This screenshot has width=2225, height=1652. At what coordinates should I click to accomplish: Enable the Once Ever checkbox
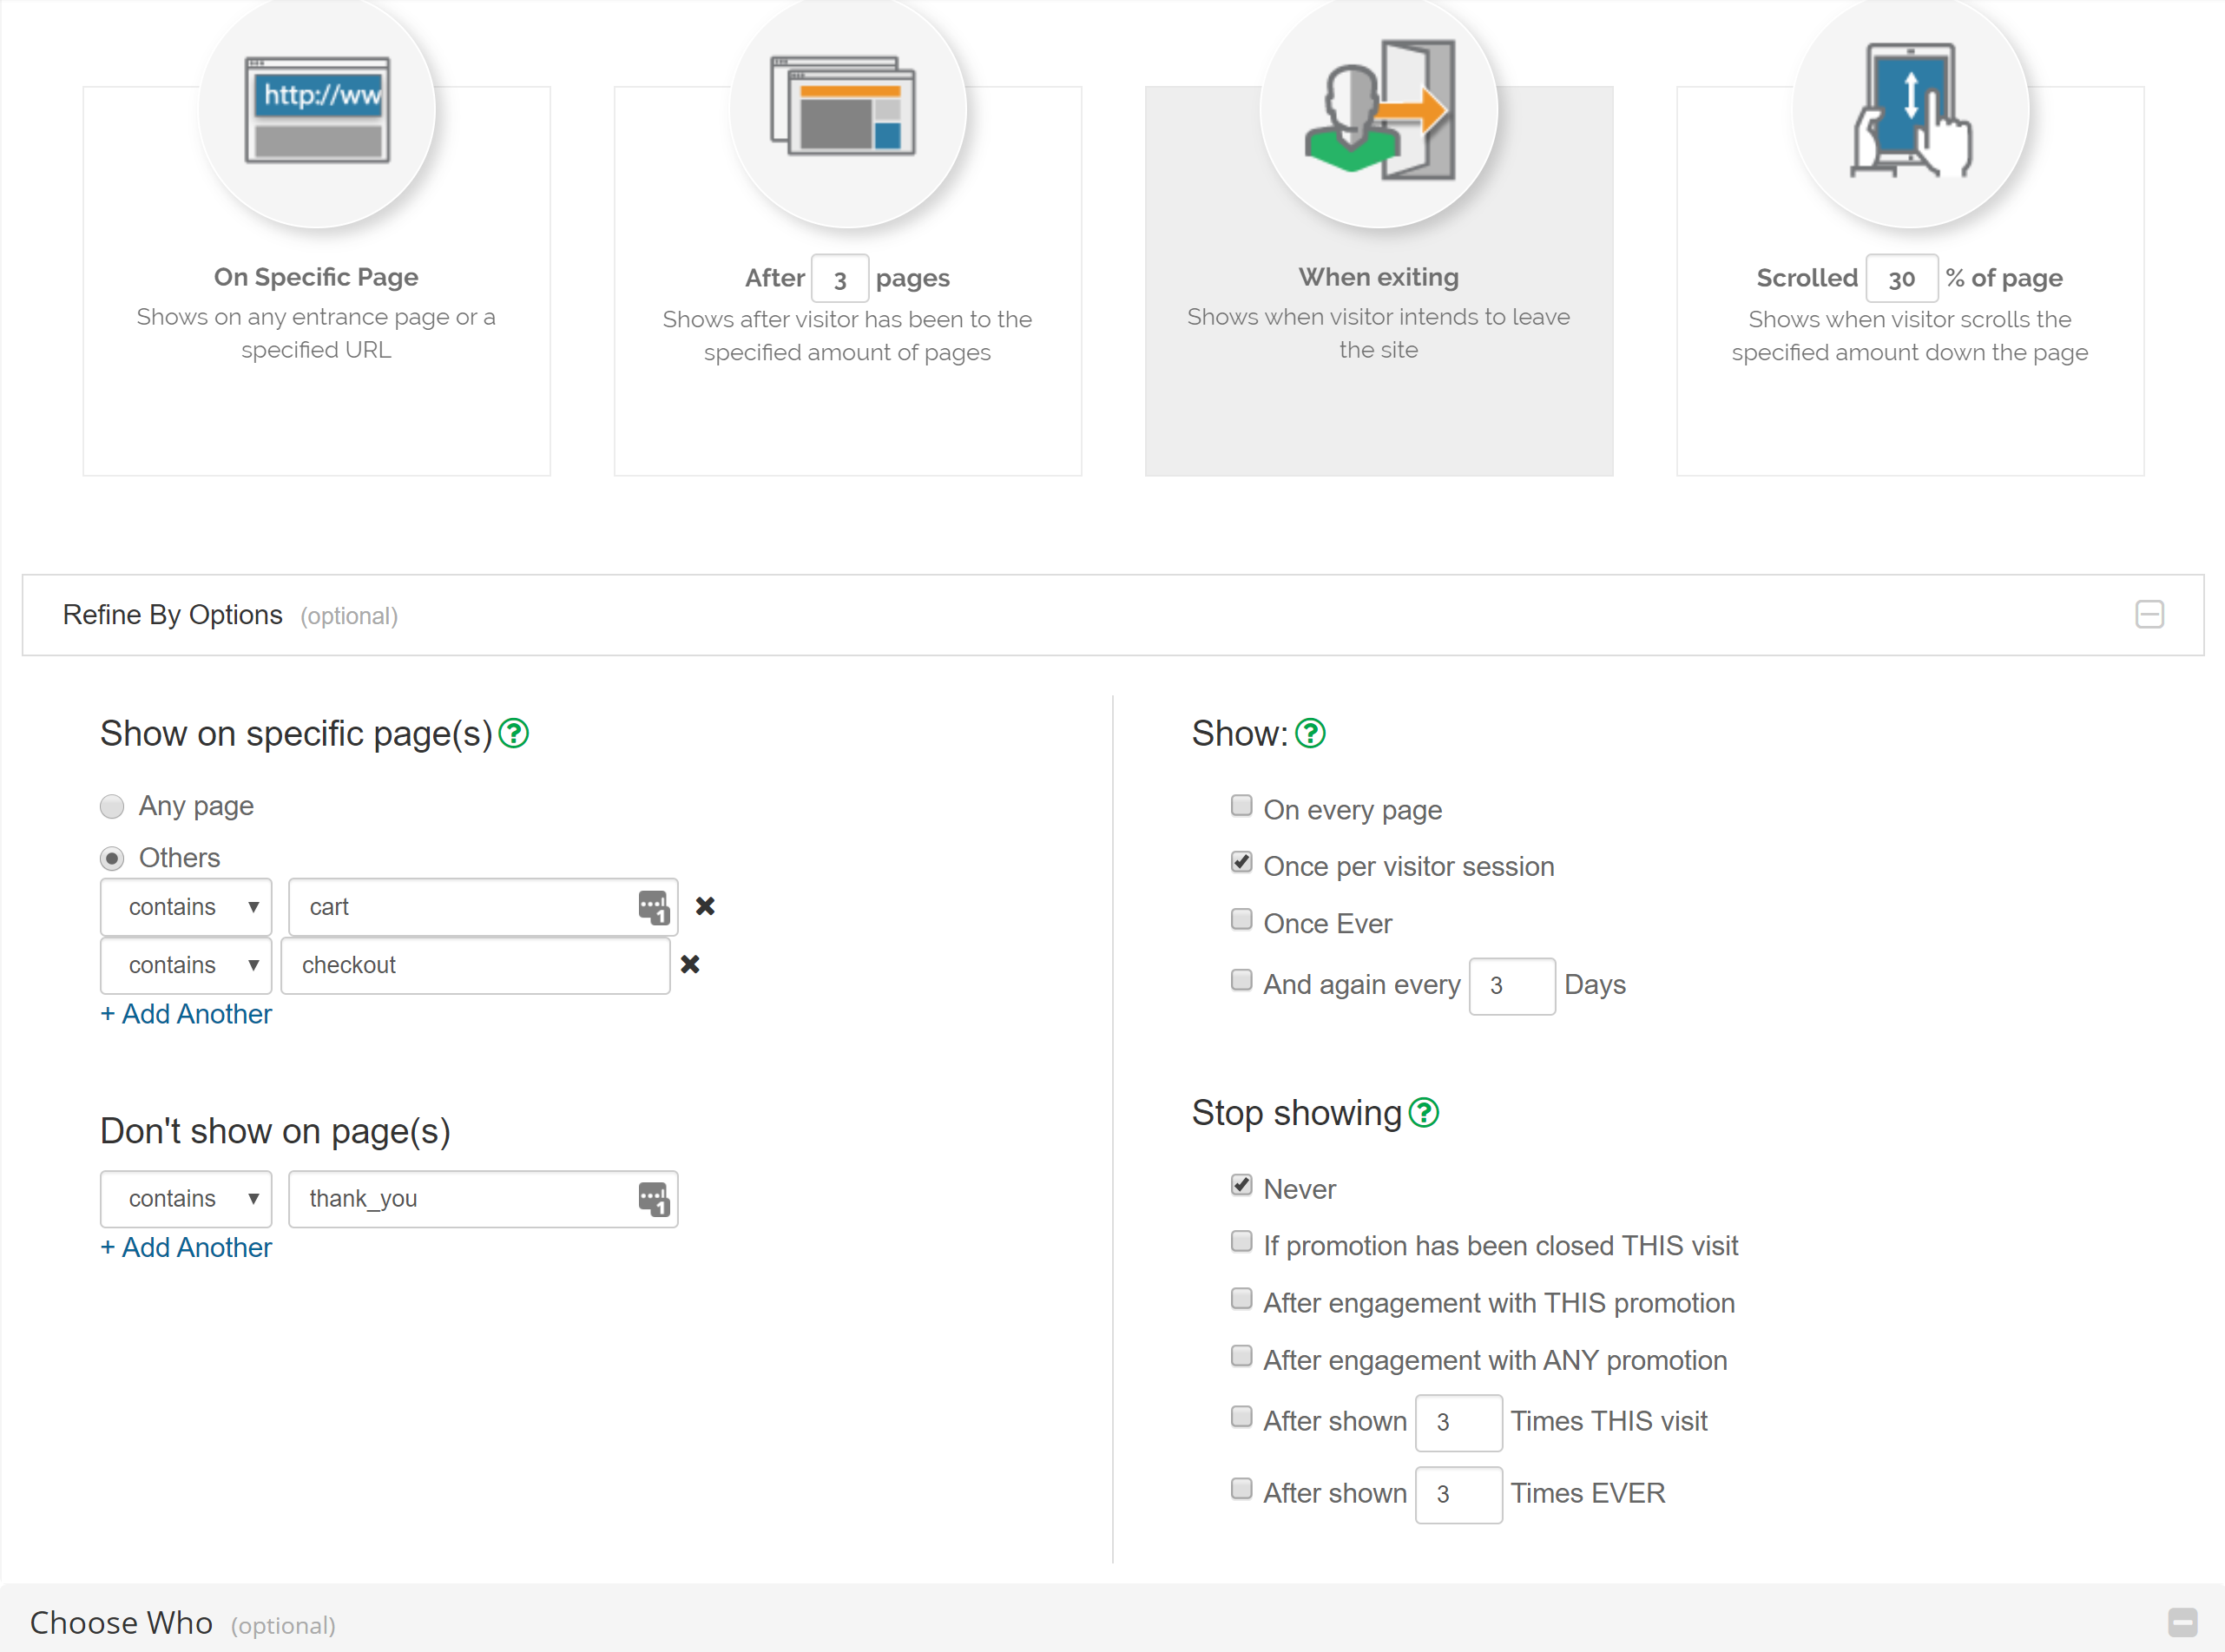point(1241,920)
